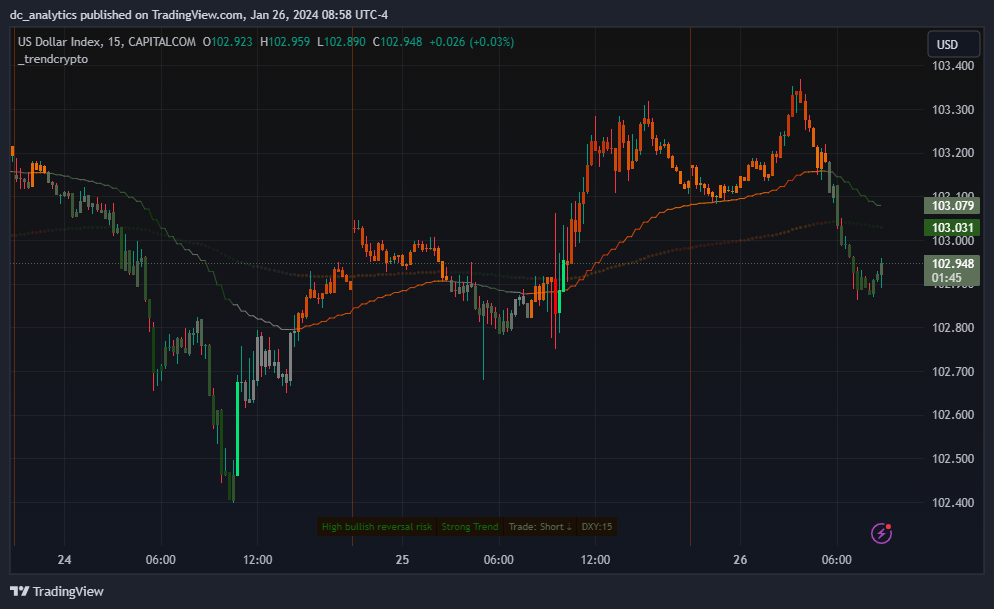Click the purple lightning bolt icon
This screenshot has height=609, width=994.
[881, 534]
